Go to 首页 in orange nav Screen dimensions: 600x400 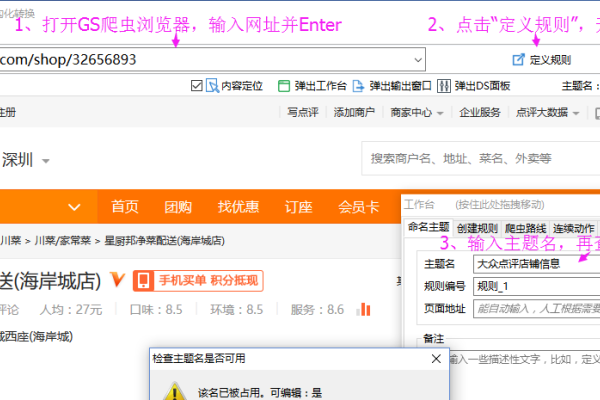point(125,207)
